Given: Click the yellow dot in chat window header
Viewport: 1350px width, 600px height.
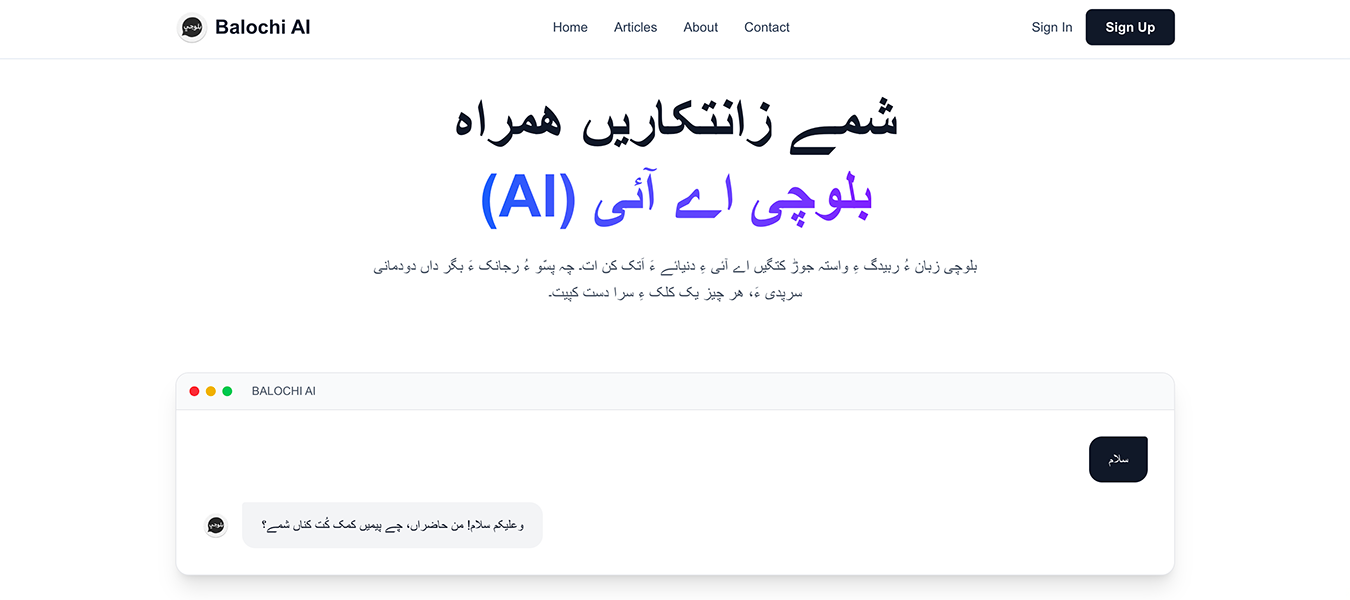Looking at the screenshot, I should [x=211, y=391].
